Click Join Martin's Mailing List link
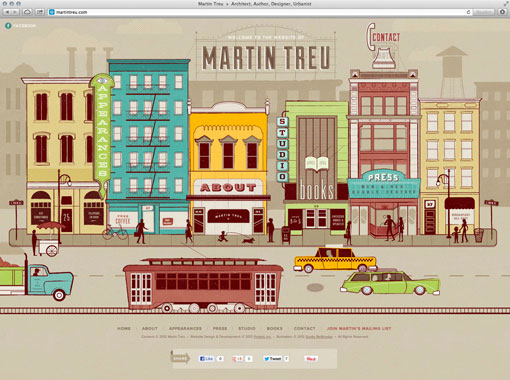 [x=359, y=328]
